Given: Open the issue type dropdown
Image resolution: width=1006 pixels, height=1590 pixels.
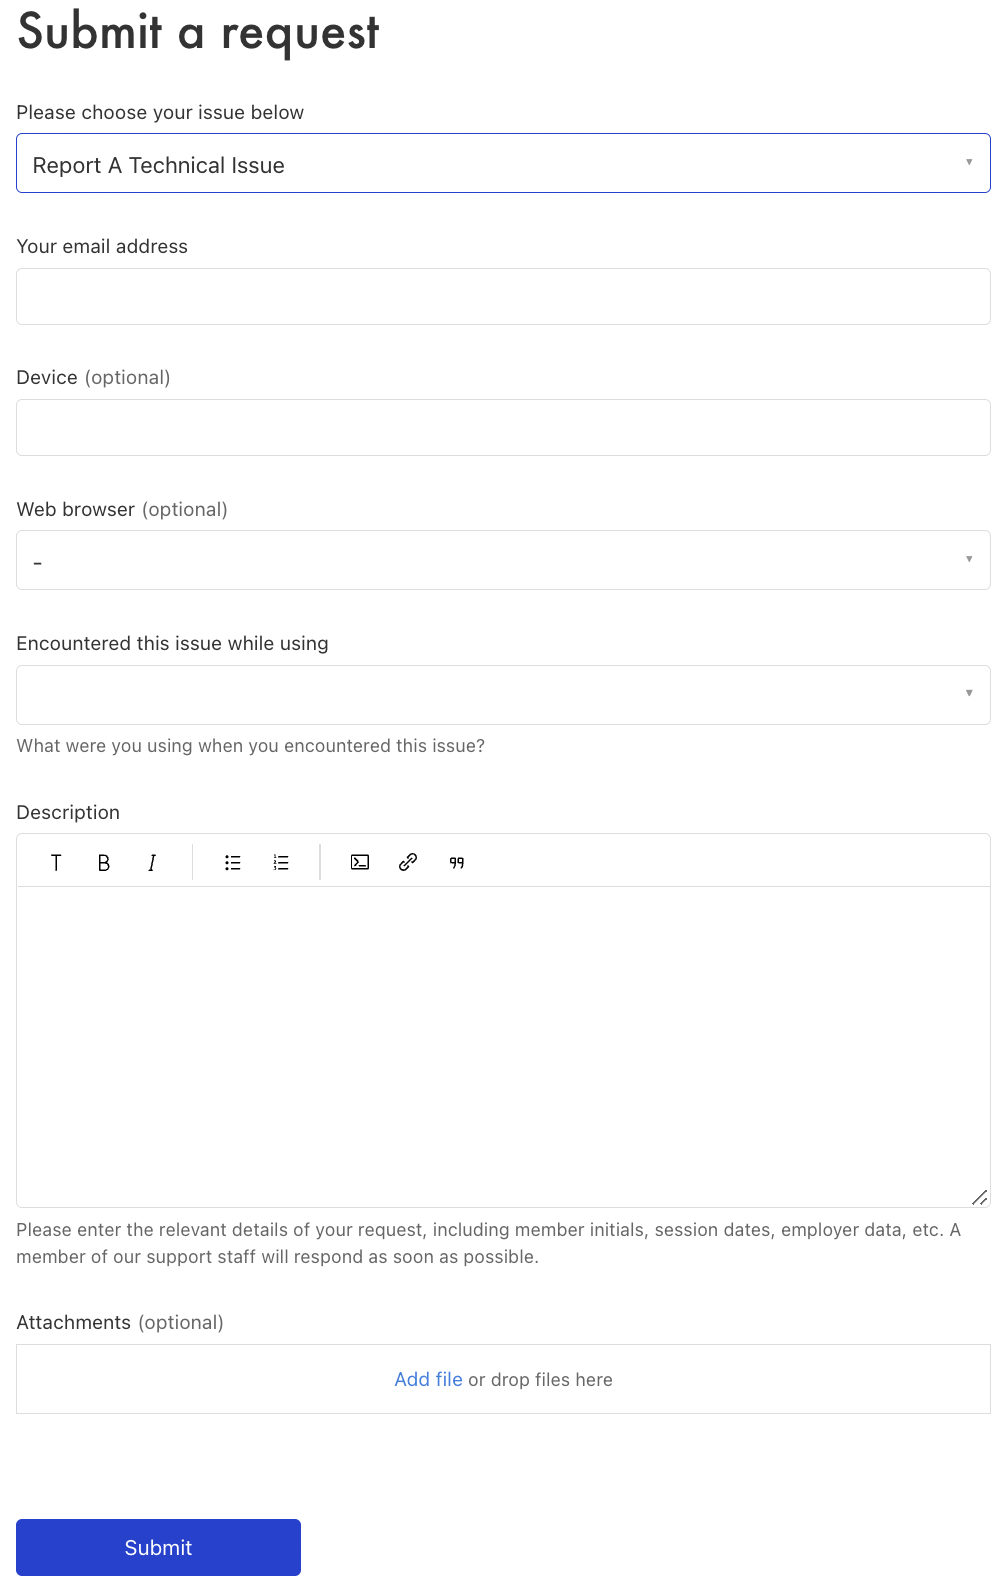Looking at the screenshot, I should (x=502, y=164).
